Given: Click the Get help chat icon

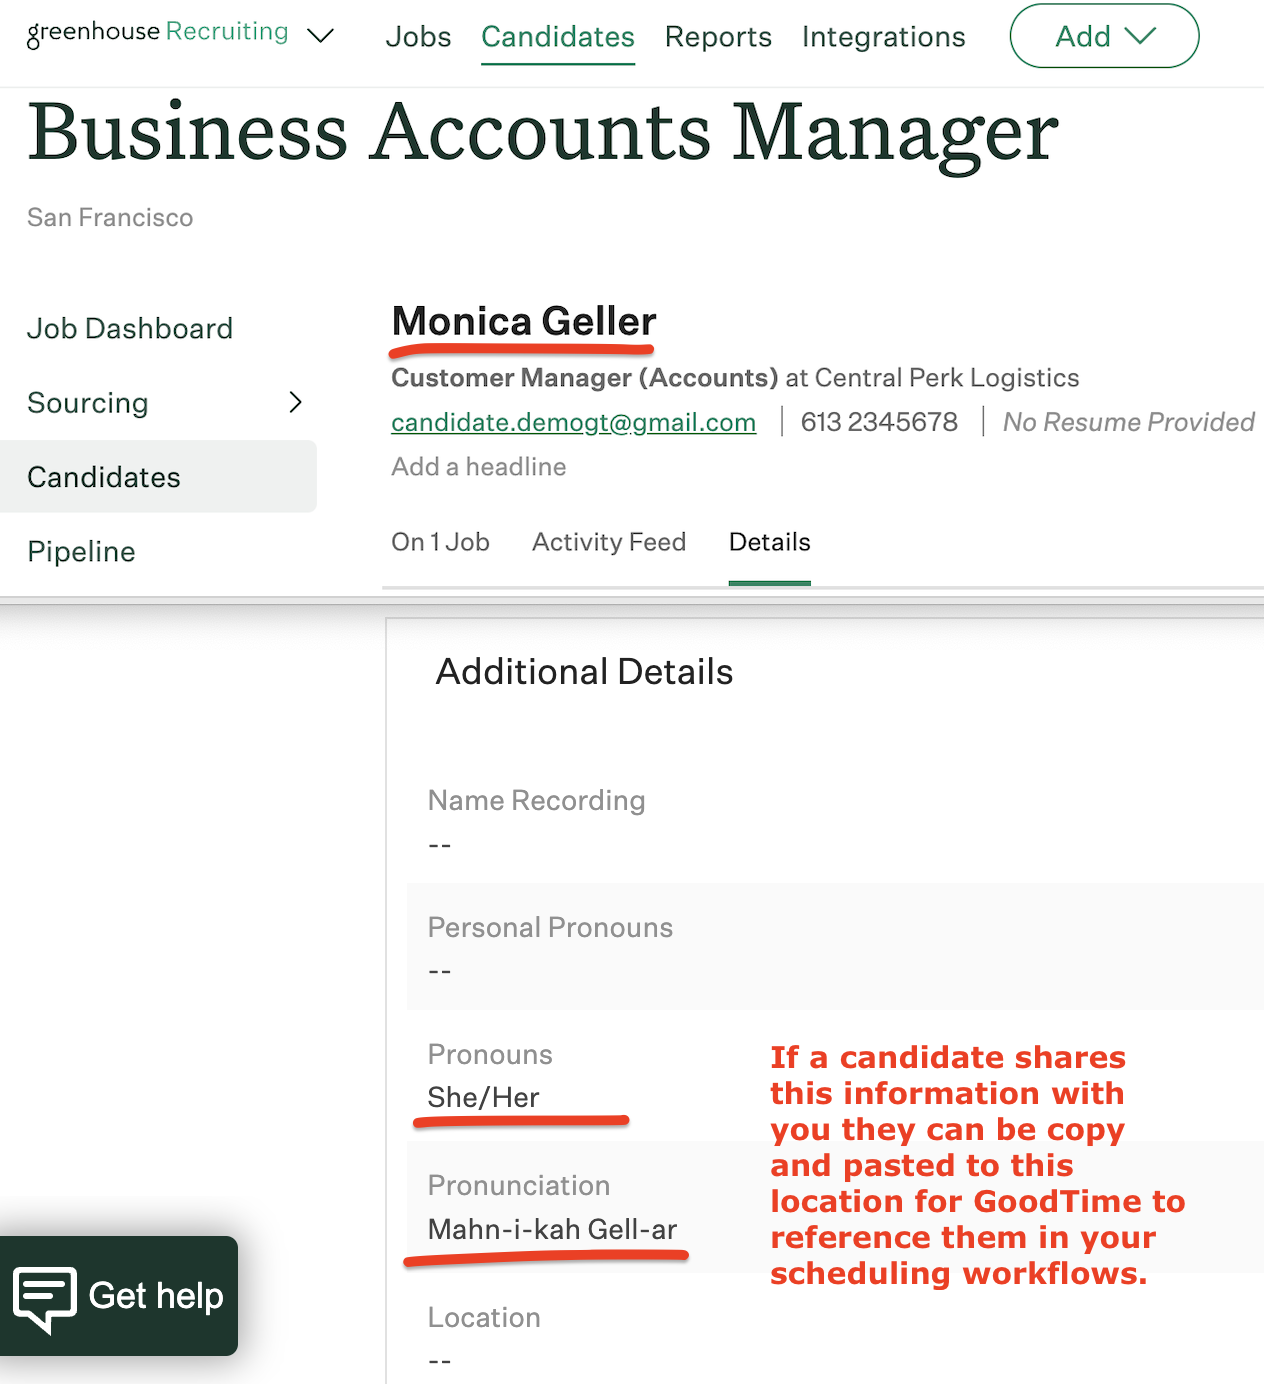Looking at the screenshot, I should point(44,1297).
